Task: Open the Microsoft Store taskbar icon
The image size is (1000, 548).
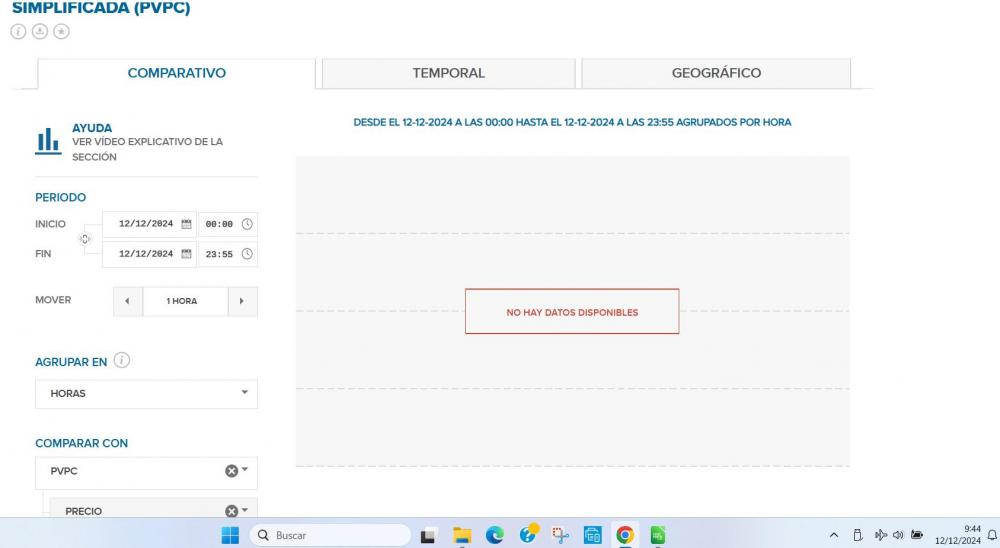Action: [593, 535]
